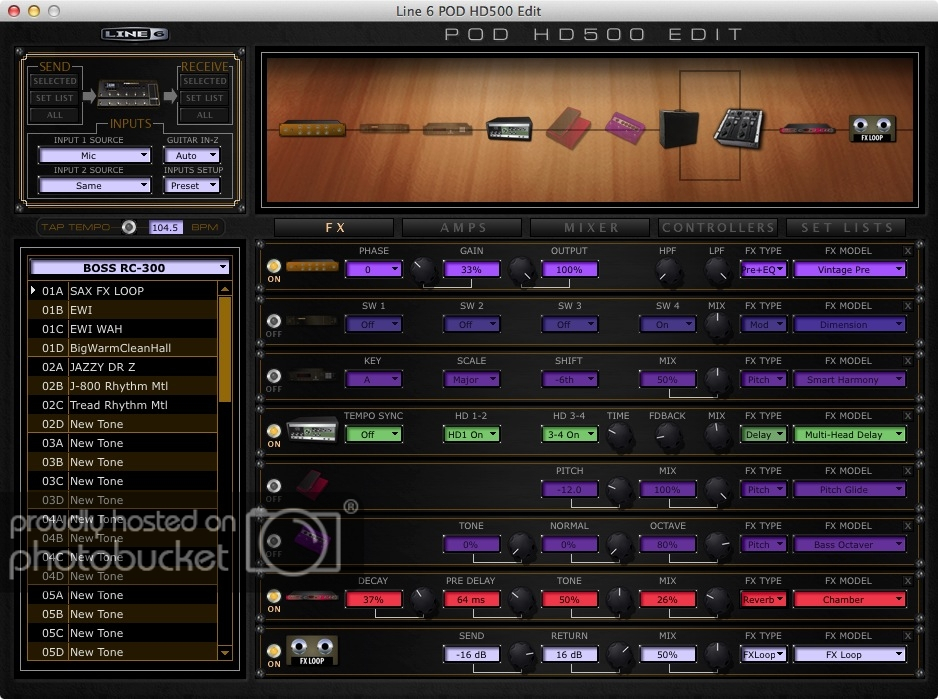Open the mixer block in signal chain
This screenshot has width=938, height=699.
point(738,126)
